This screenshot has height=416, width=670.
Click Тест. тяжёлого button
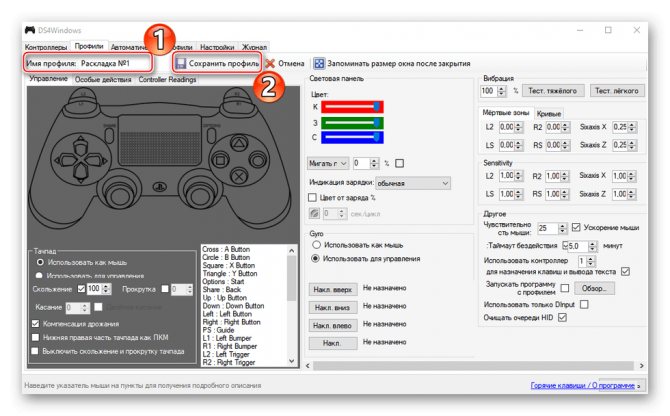[552, 91]
